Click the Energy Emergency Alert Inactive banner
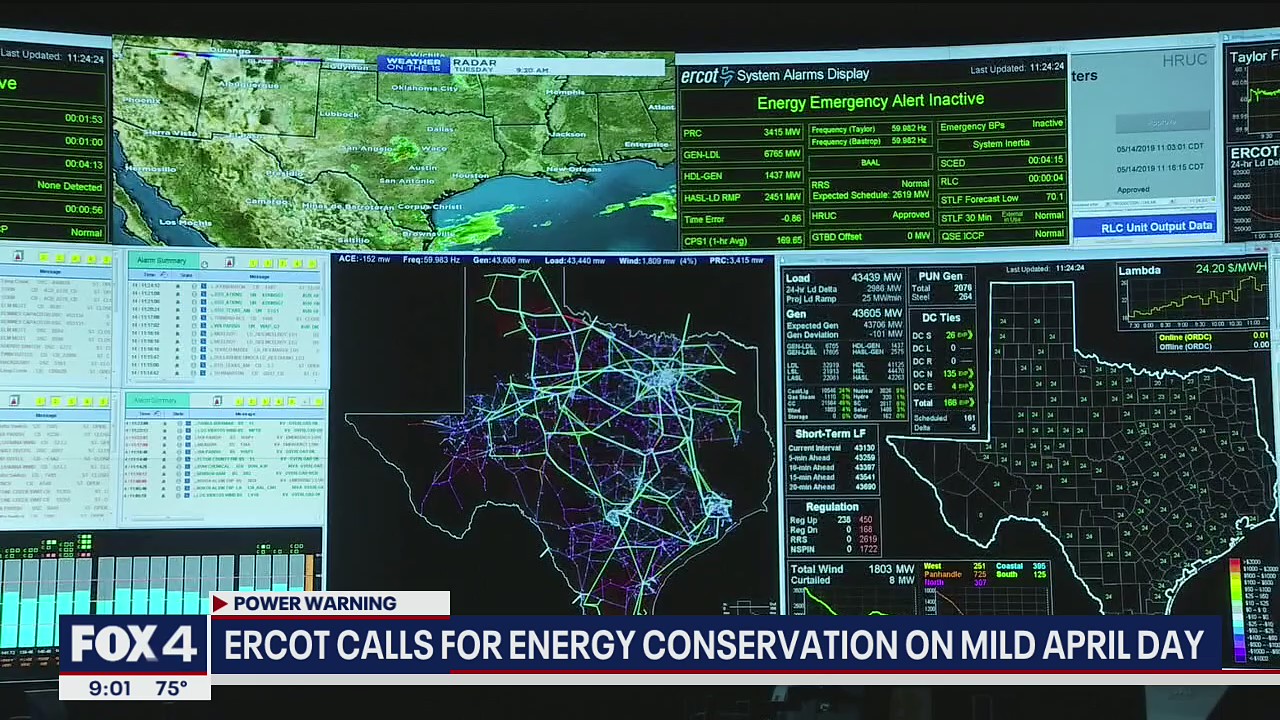 point(873,101)
